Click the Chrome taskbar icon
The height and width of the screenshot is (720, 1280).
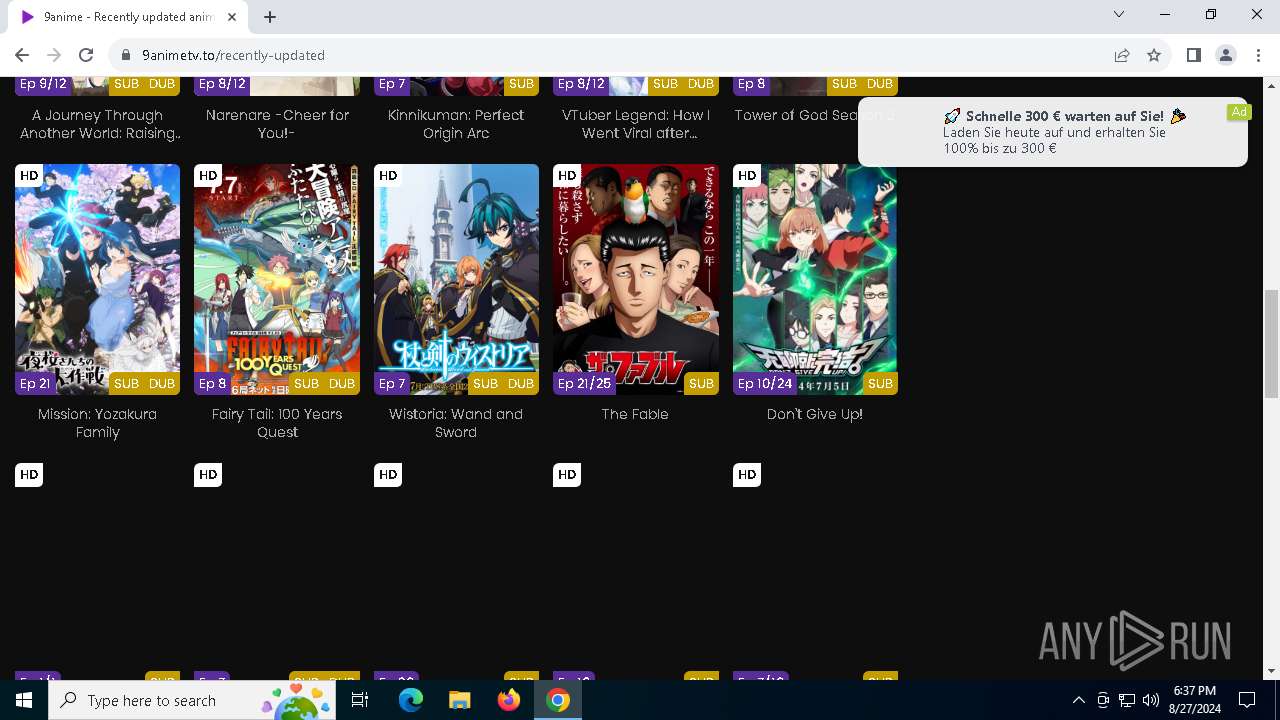pos(558,700)
